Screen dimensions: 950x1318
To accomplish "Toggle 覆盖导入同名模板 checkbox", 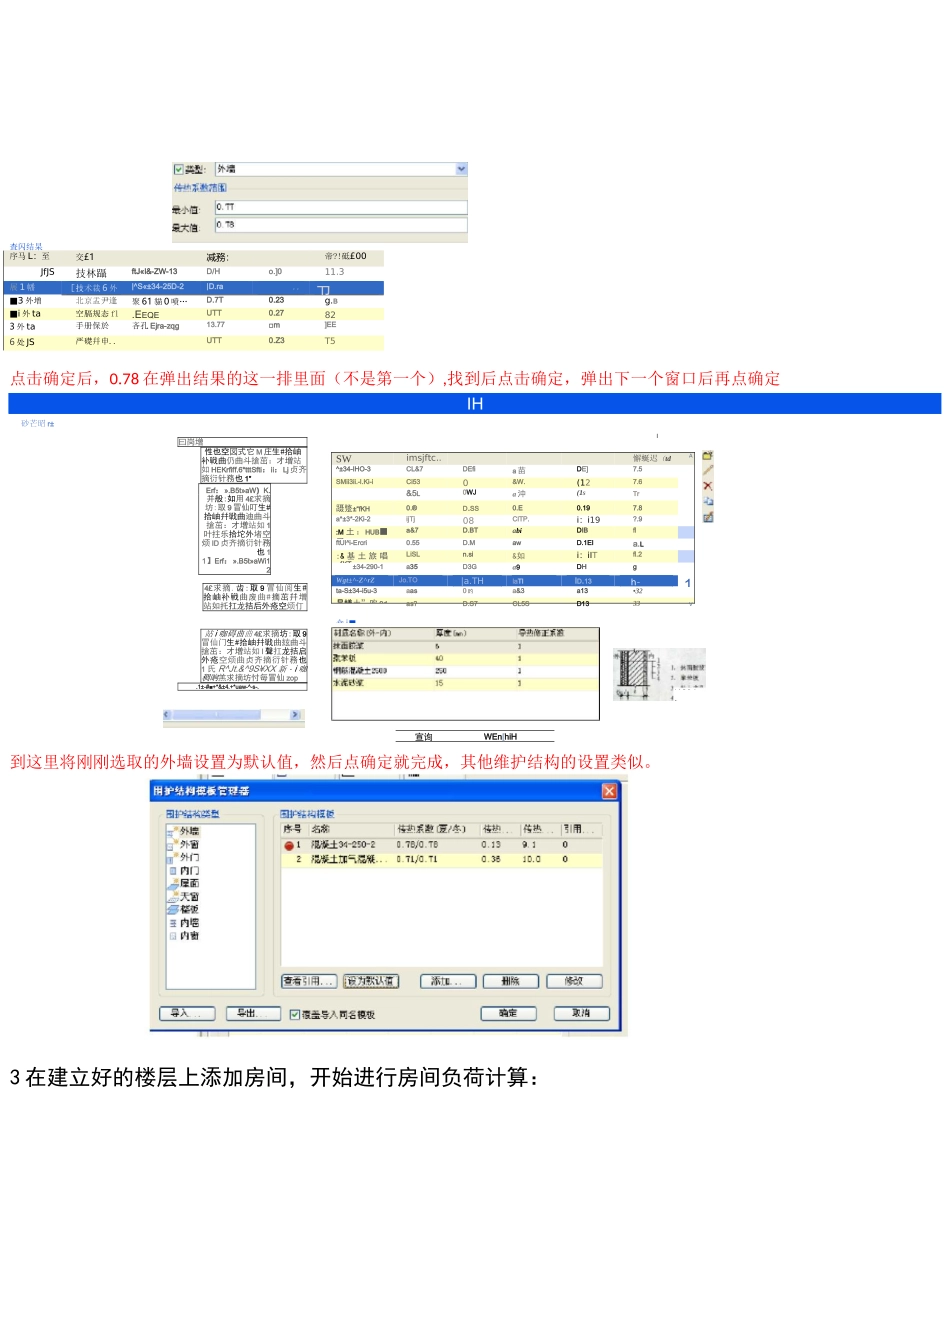I will coord(295,1014).
